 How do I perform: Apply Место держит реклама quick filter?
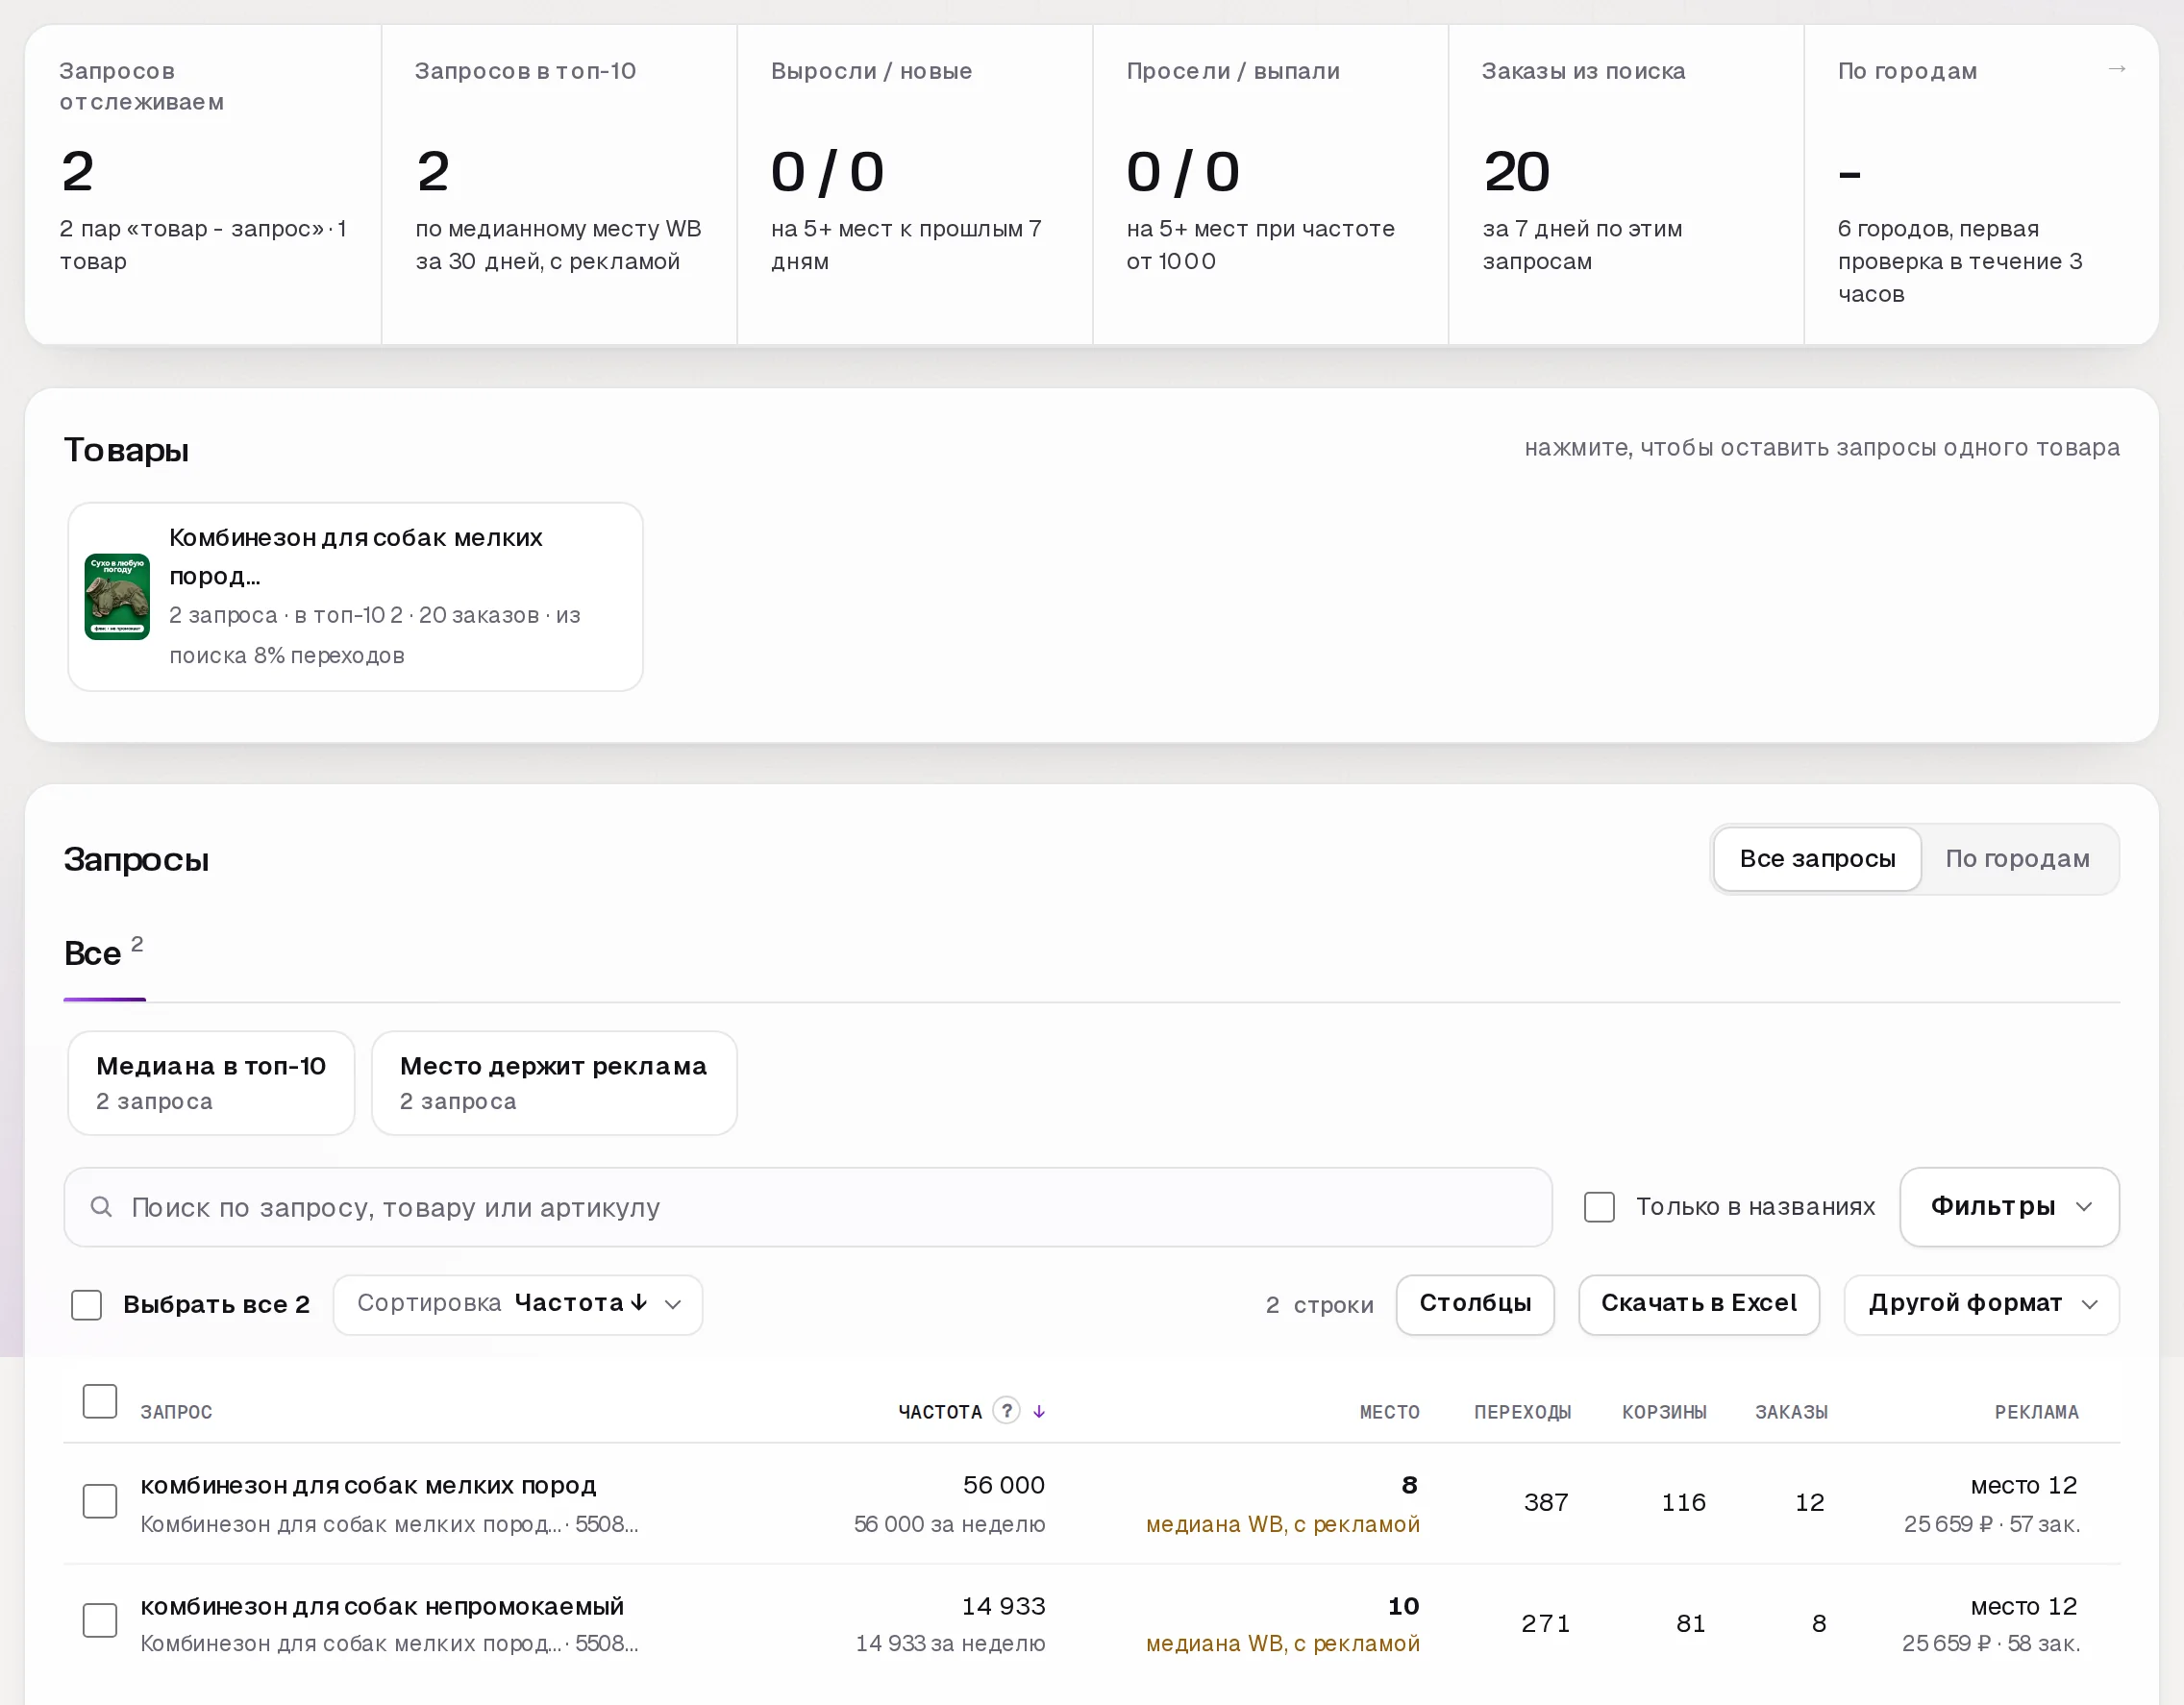pyautogui.click(x=554, y=1082)
